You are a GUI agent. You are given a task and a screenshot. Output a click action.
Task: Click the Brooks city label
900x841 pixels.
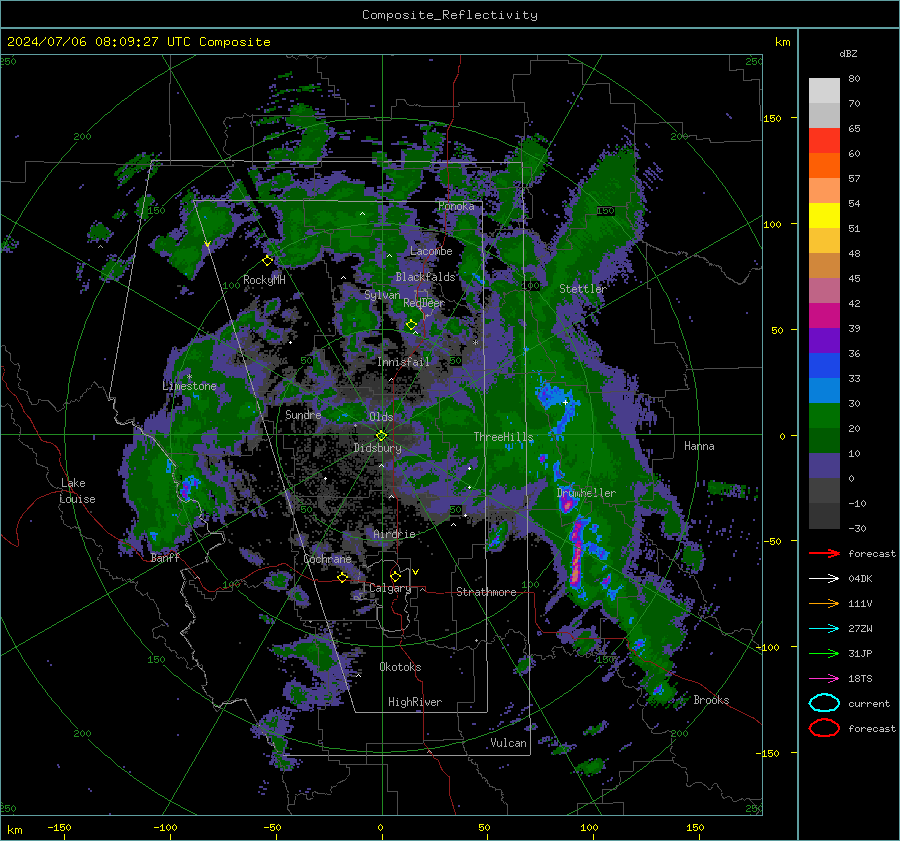(711, 700)
